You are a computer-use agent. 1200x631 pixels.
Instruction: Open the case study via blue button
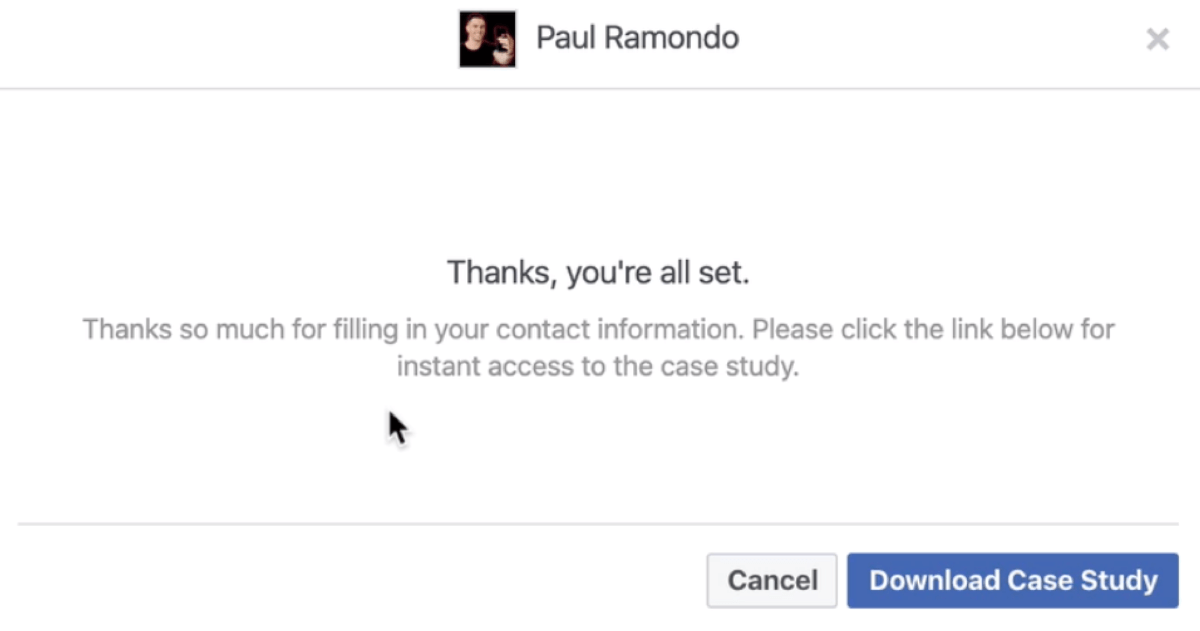tap(1013, 581)
